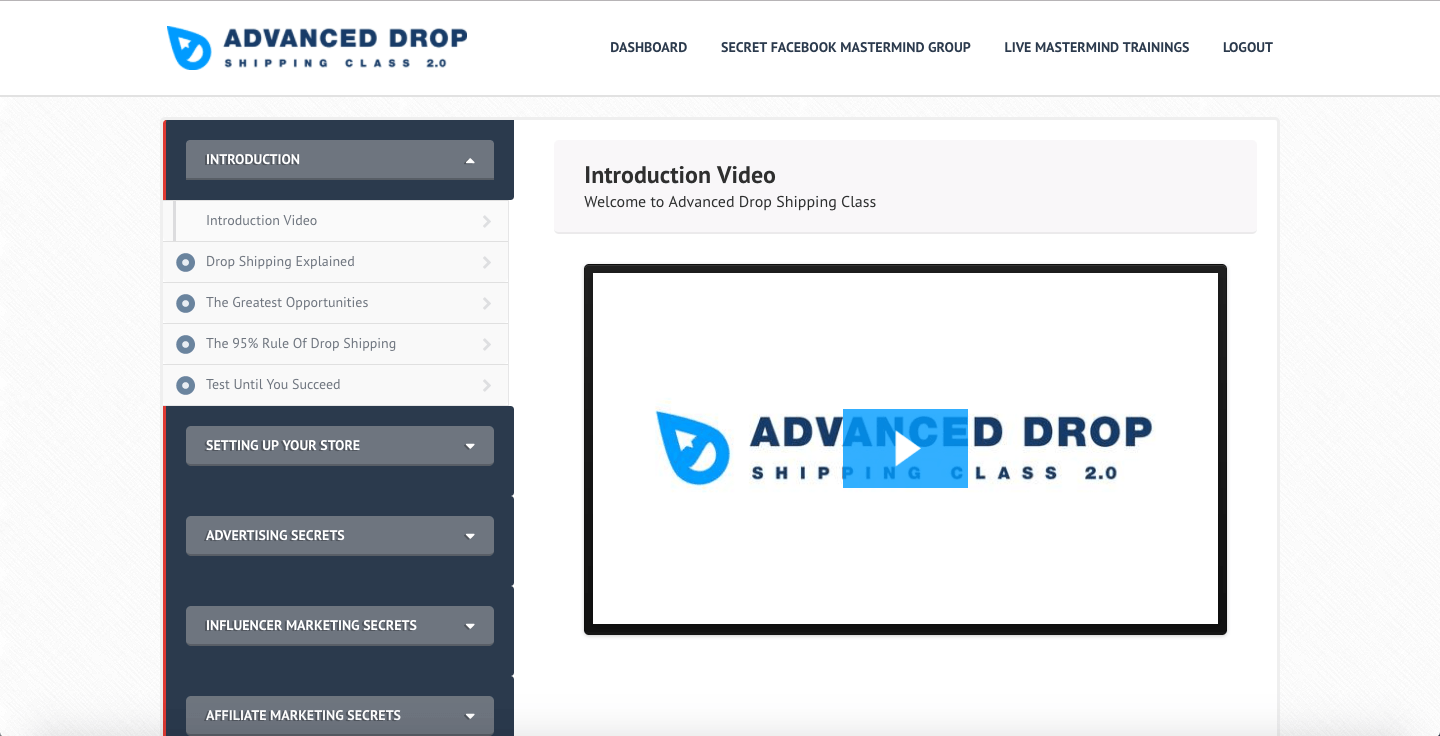Click the dropdown arrow on Setting Up Your Store

470,446
